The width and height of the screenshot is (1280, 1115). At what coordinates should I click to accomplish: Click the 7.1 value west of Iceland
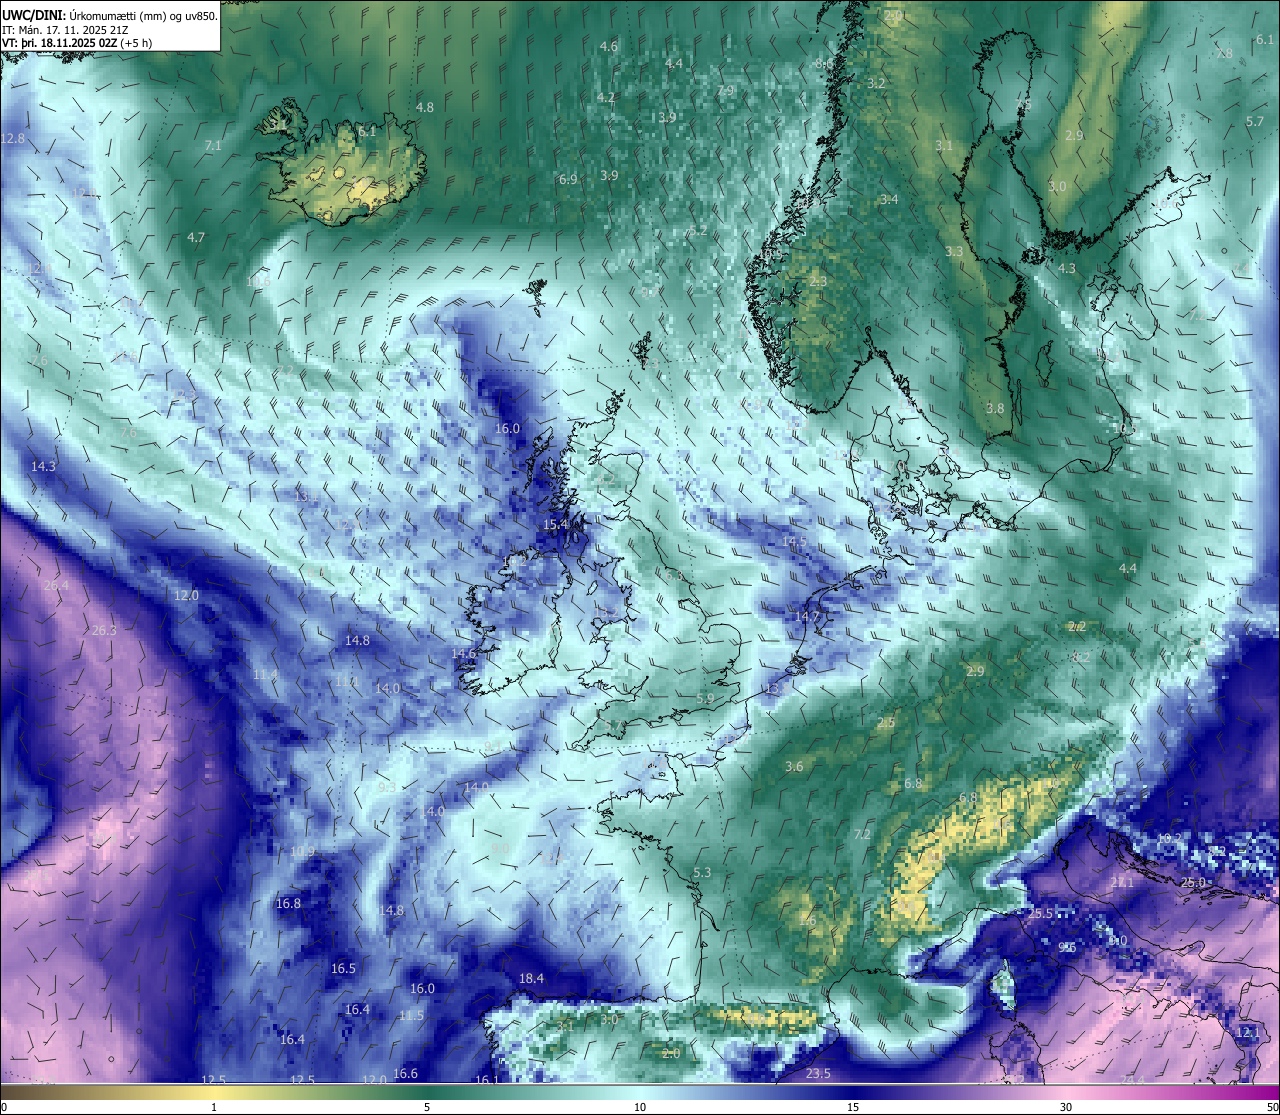tap(212, 145)
